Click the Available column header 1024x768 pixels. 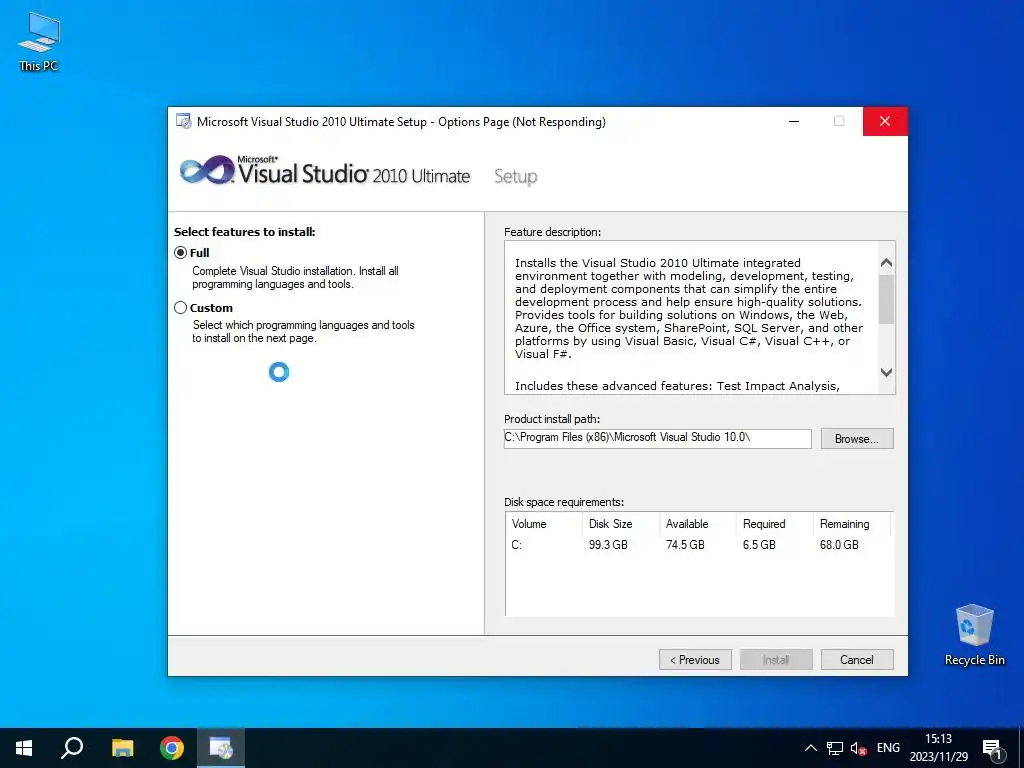pos(697,524)
